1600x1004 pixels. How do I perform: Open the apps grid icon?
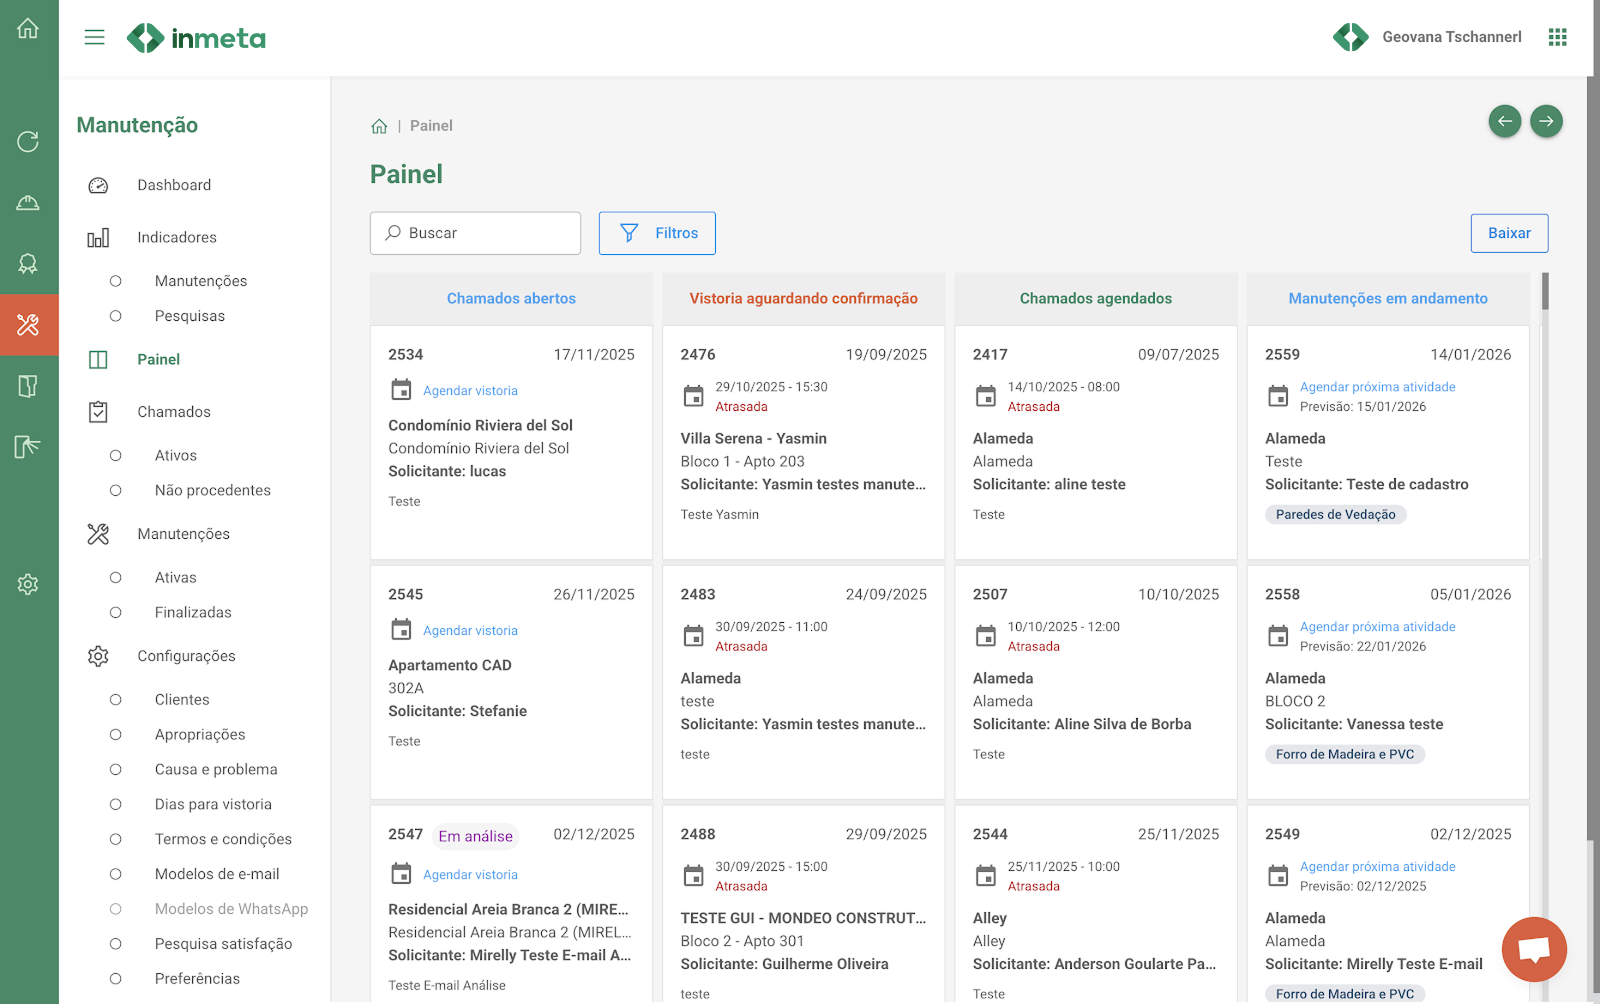(1557, 37)
